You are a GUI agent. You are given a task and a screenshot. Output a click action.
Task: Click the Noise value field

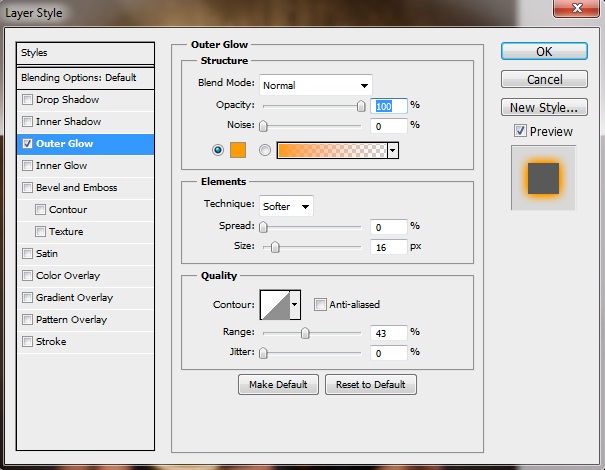click(389, 126)
